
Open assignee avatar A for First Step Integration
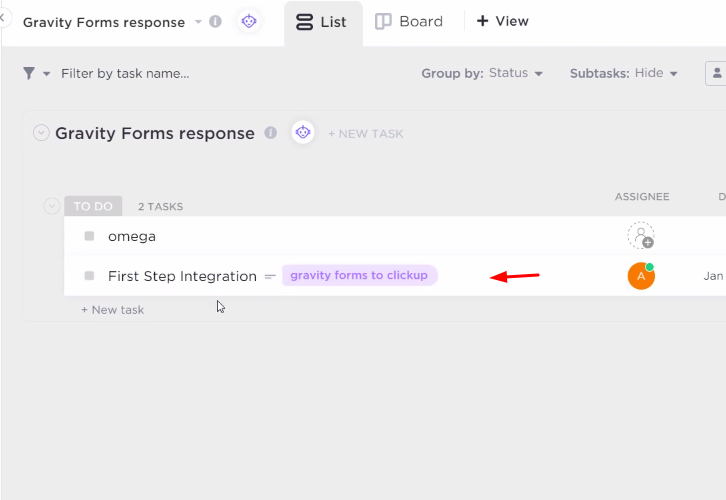tap(641, 276)
